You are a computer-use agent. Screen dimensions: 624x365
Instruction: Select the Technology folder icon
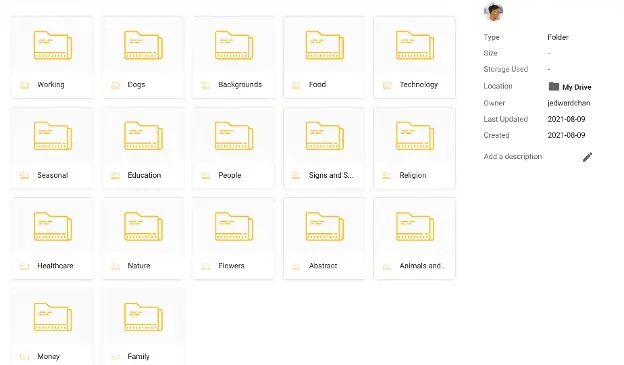pyautogui.click(x=415, y=45)
